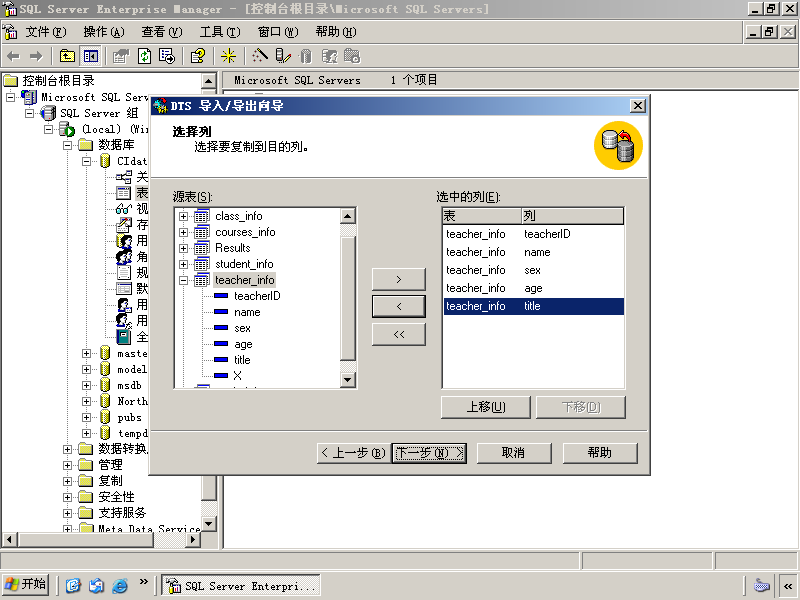Screen dimensions: 800x600
Task: Select the 管理 folder in tree
Action: coord(110,465)
